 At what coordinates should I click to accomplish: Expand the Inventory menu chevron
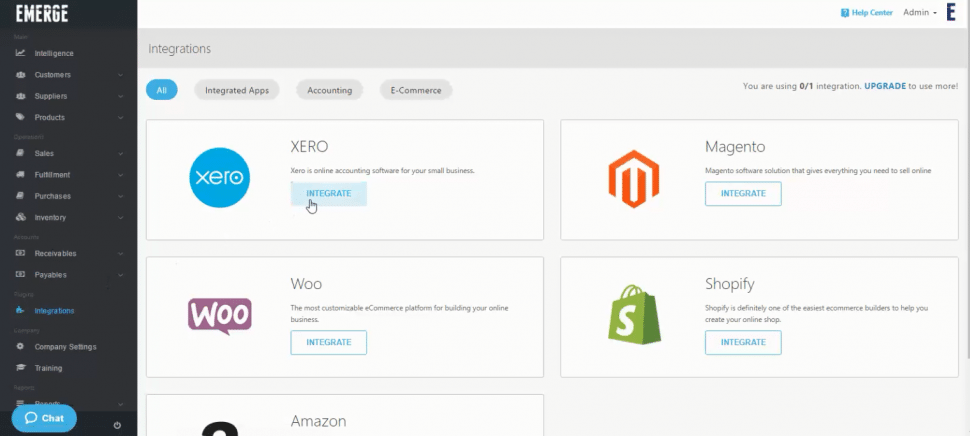pyautogui.click(x=120, y=218)
